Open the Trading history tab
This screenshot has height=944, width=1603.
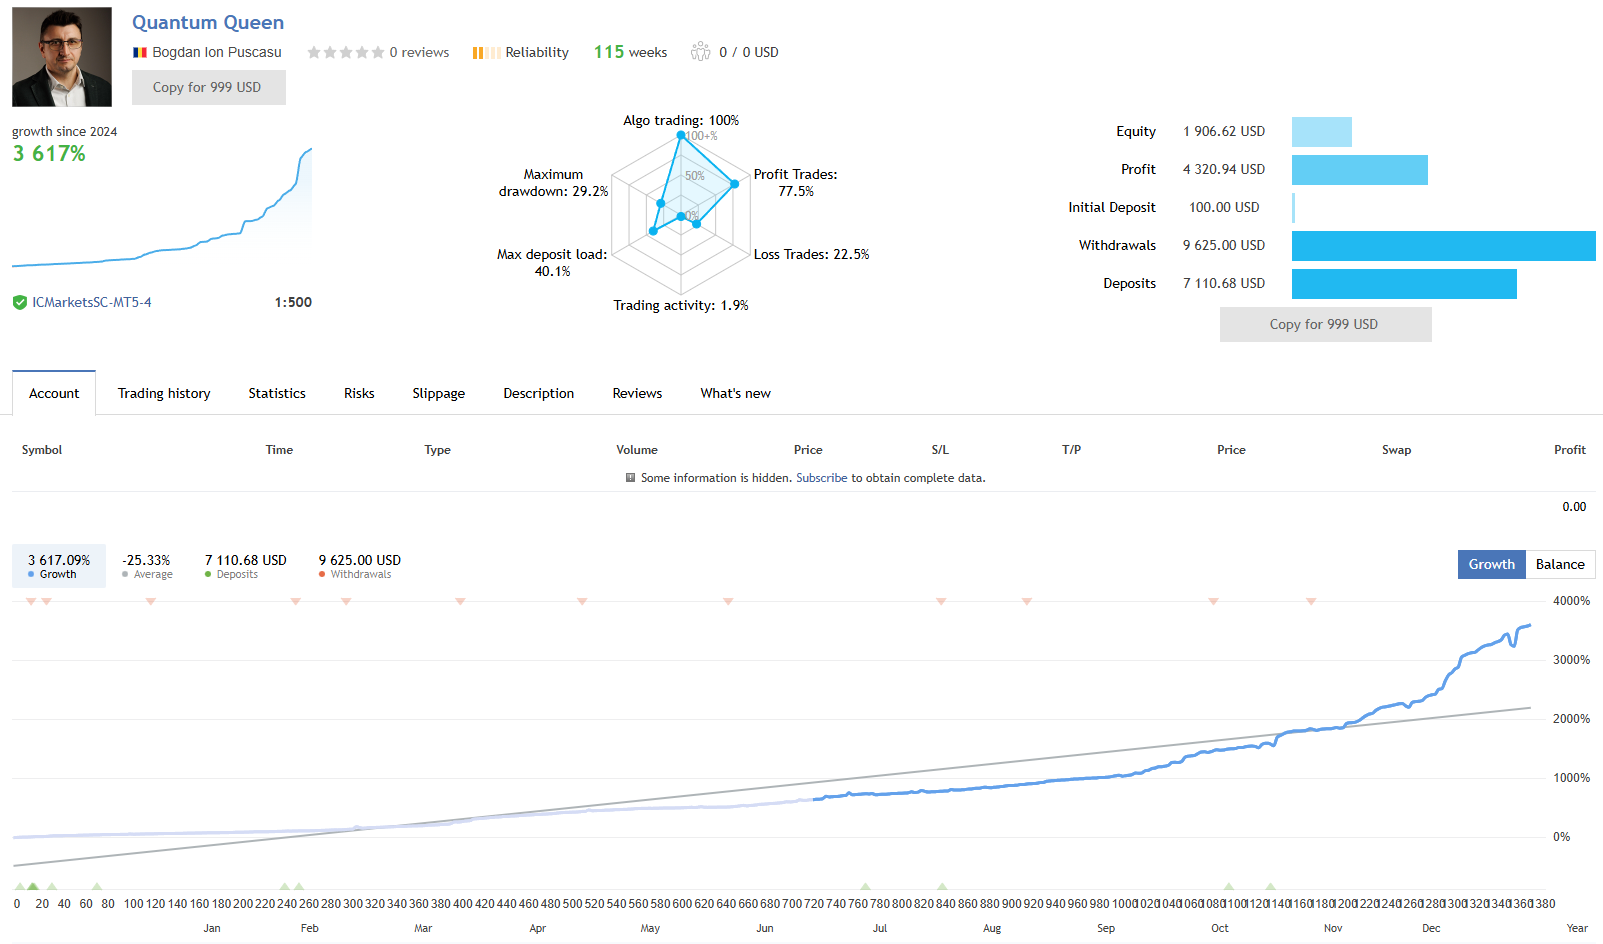click(x=164, y=393)
